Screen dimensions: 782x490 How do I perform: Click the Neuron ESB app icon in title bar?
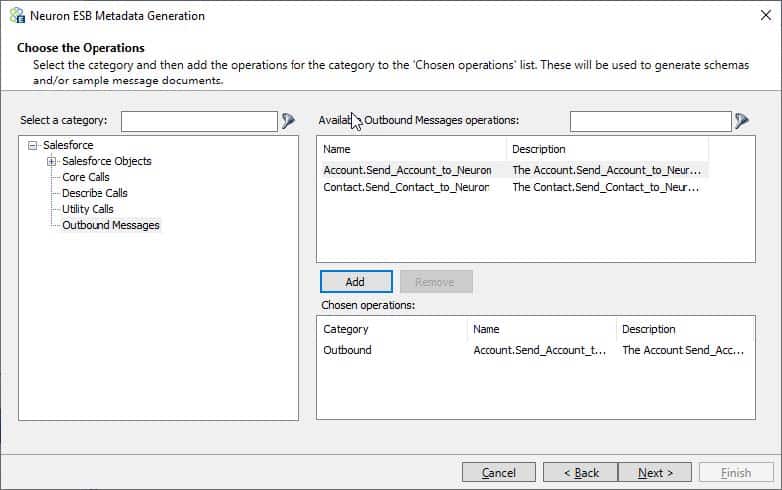[x=17, y=15]
